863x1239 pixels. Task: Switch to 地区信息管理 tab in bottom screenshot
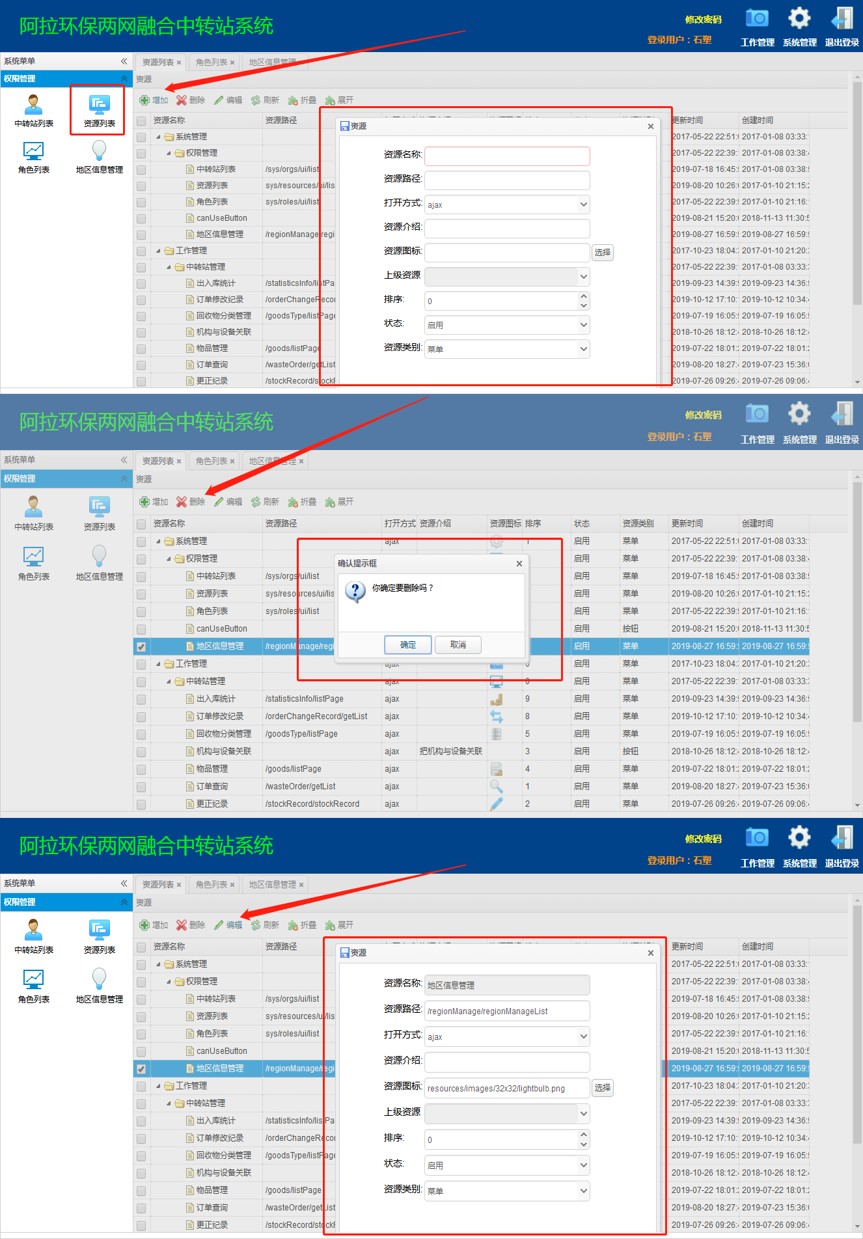point(272,885)
